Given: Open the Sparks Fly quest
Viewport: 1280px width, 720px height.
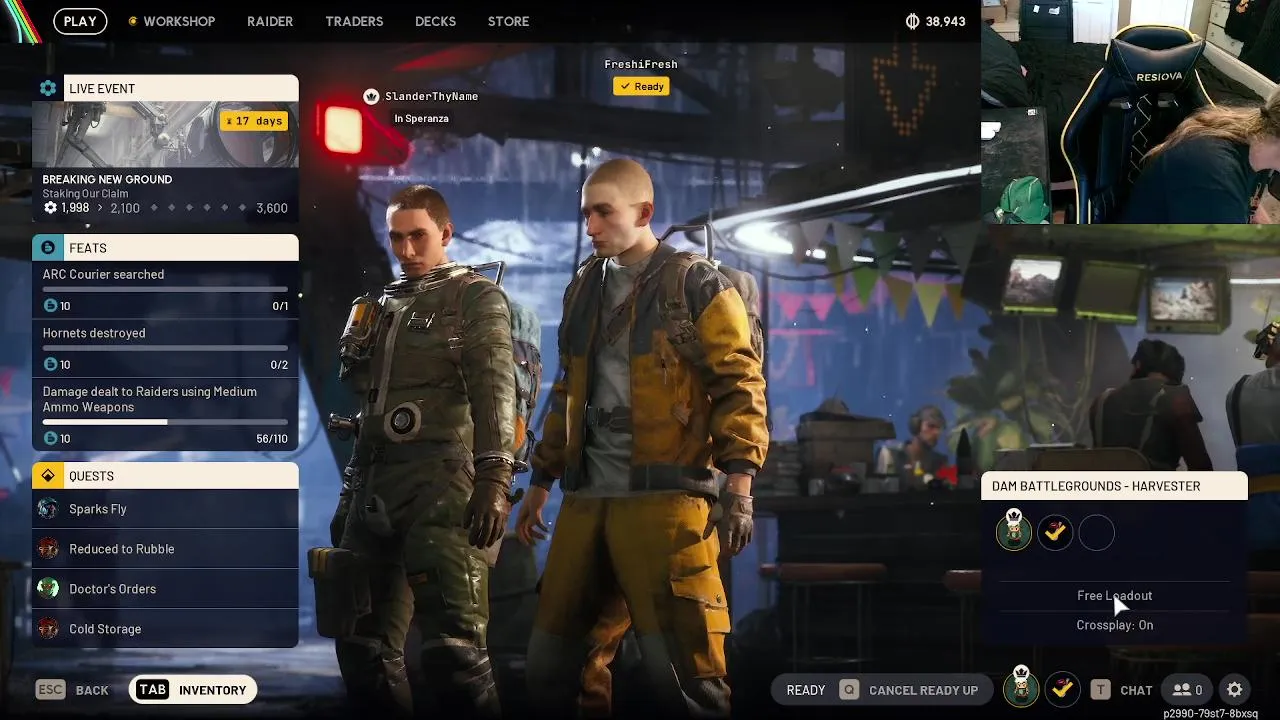Looking at the screenshot, I should pyautogui.click(x=165, y=509).
